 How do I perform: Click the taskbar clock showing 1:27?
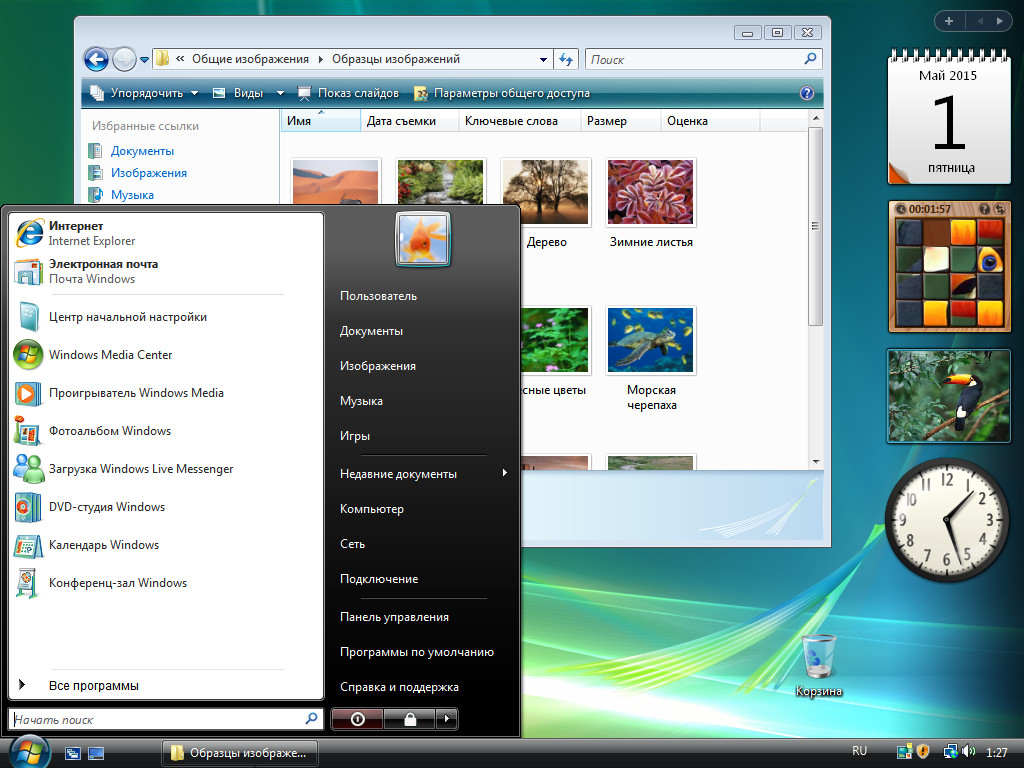point(997,752)
